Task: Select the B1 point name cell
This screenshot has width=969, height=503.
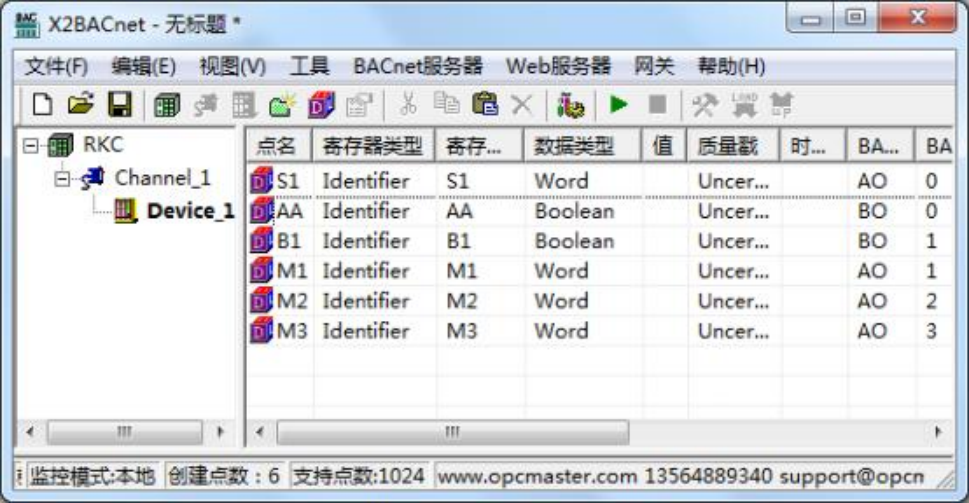Action: [x=289, y=241]
